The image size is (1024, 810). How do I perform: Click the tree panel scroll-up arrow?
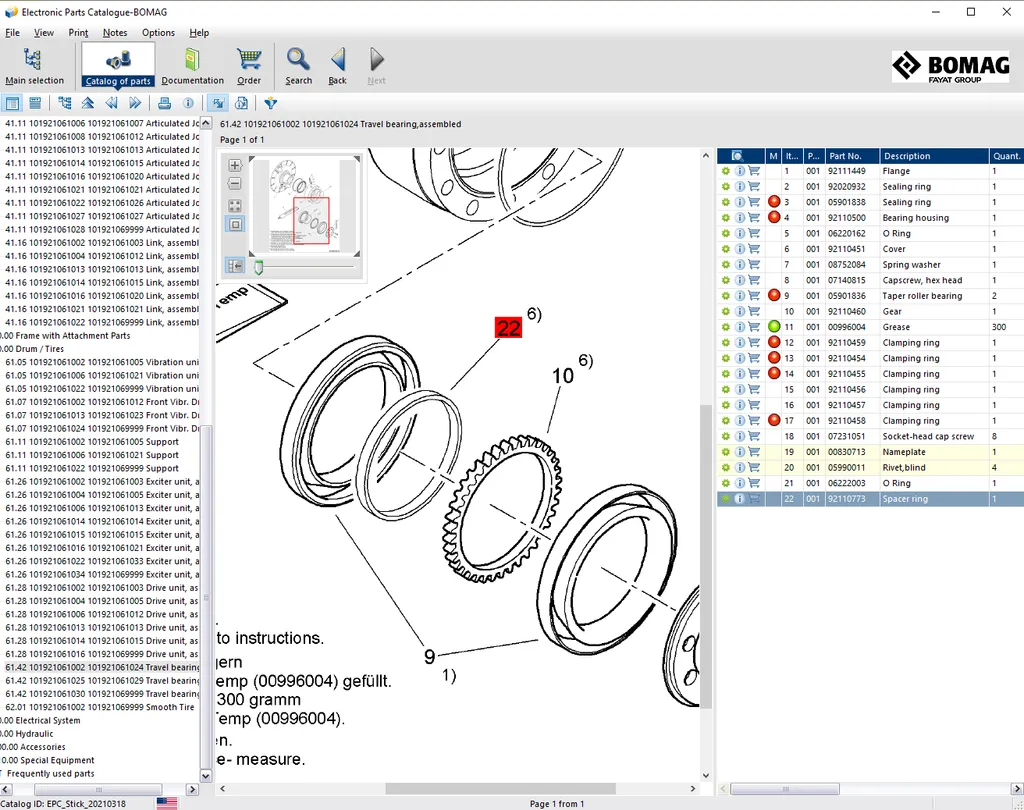pos(206,123)
